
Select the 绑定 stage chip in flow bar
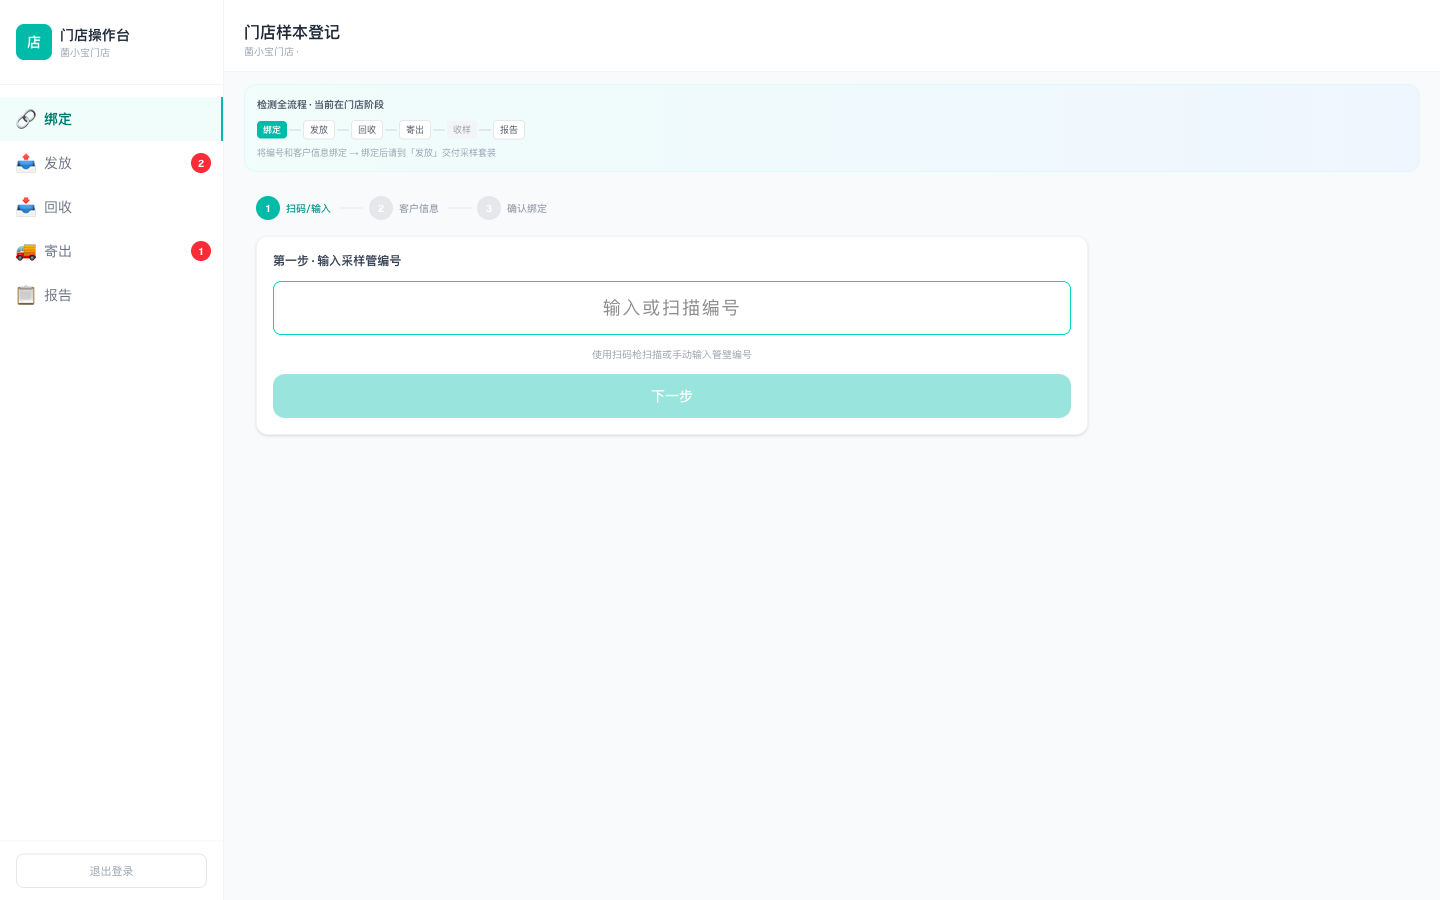[272, 130]
